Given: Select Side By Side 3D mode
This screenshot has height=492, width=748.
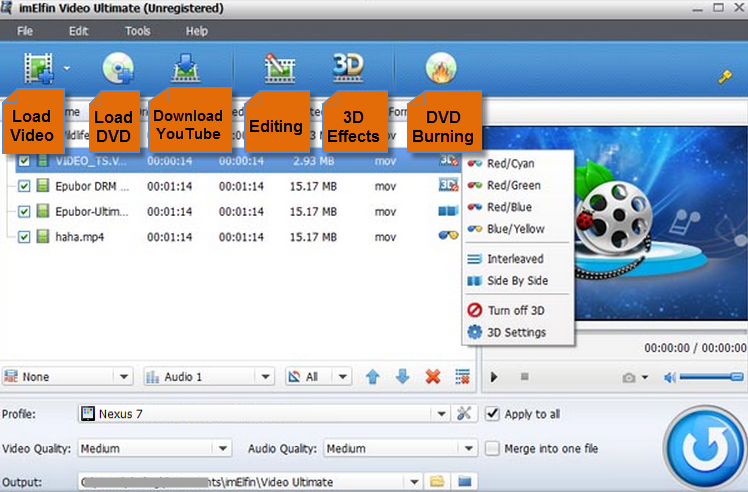Looking at the screenshot, I should pyautogui.click(x=518, y=281).
